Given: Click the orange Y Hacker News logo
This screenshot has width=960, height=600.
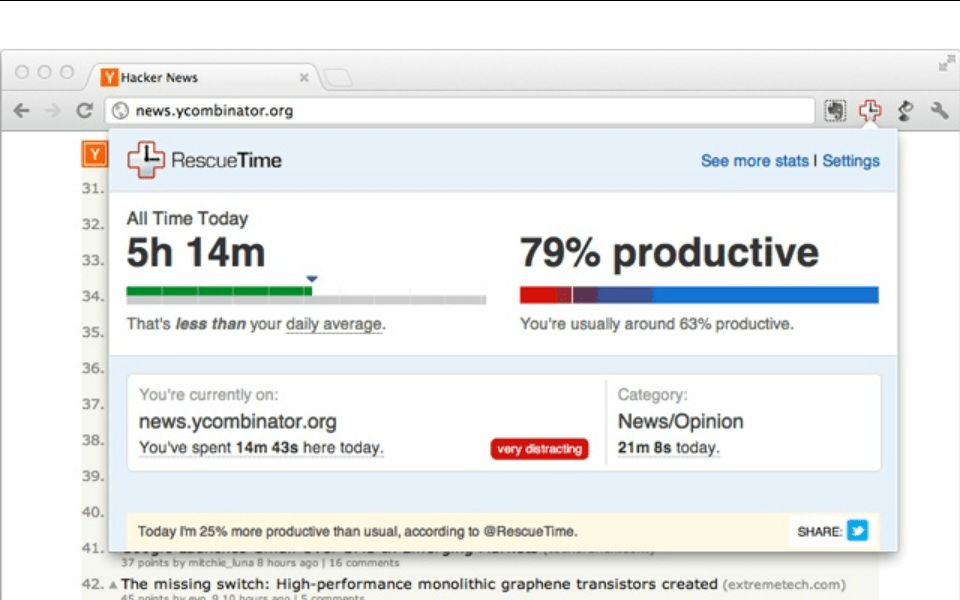Looking at the screenshot, I should tap(93, 154).
